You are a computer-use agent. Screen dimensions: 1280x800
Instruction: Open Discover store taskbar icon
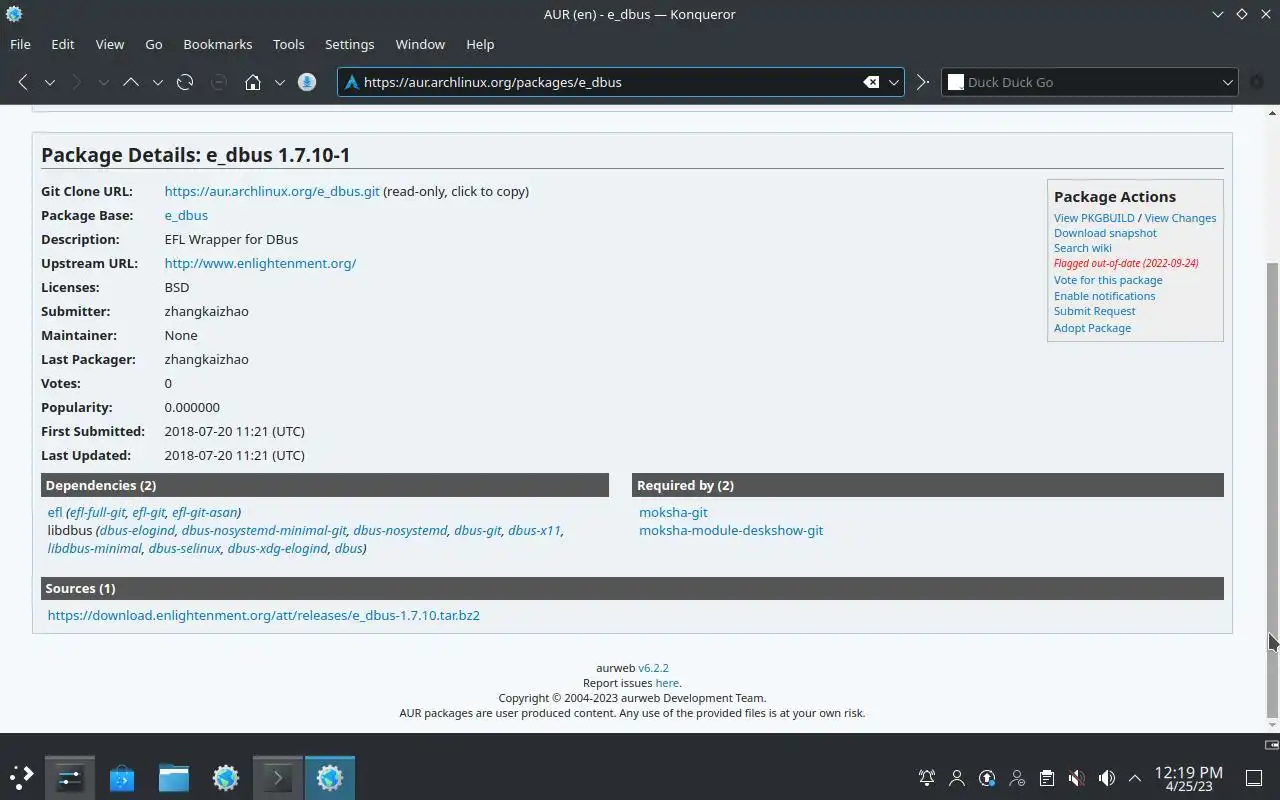click(x=121, y=777)
